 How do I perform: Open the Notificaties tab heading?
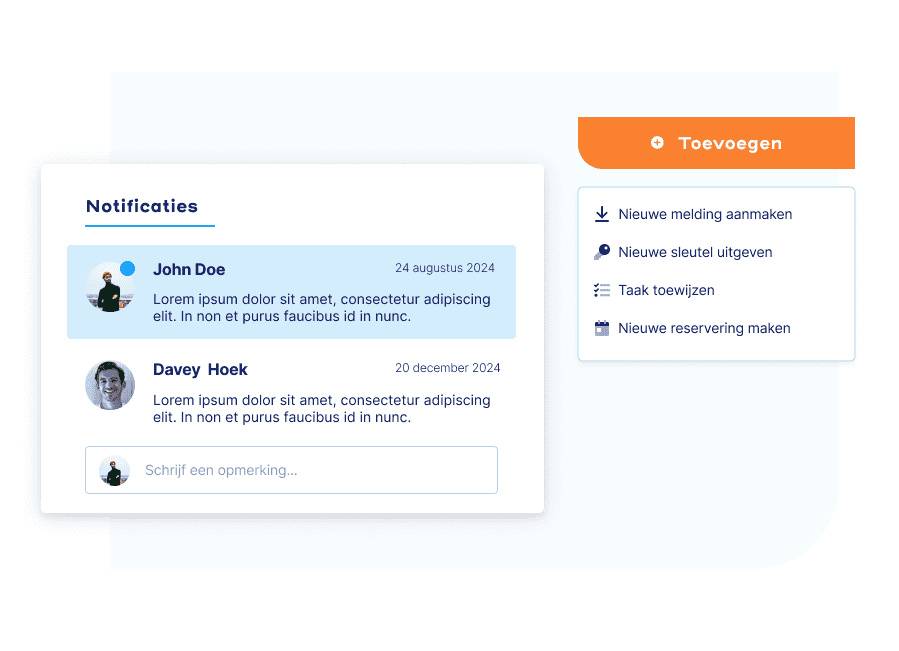142,206
